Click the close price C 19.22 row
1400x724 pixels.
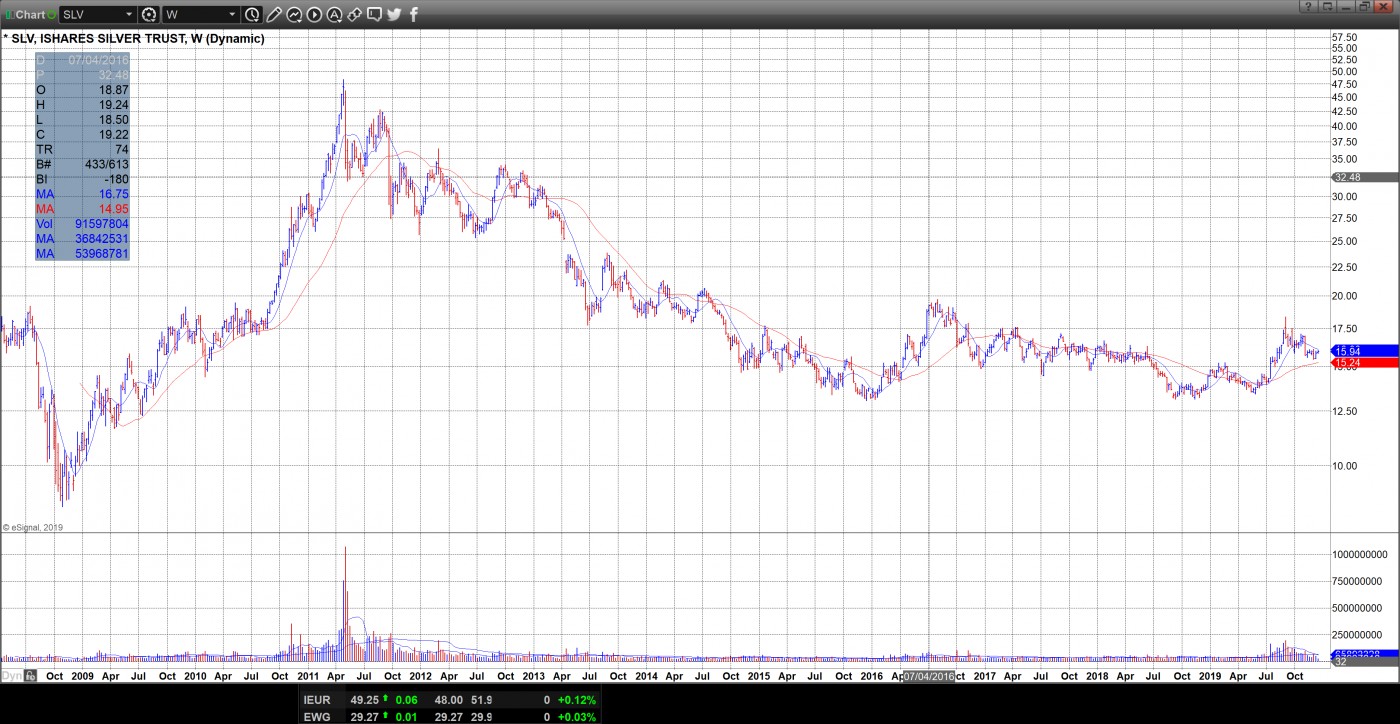point(82,134)
